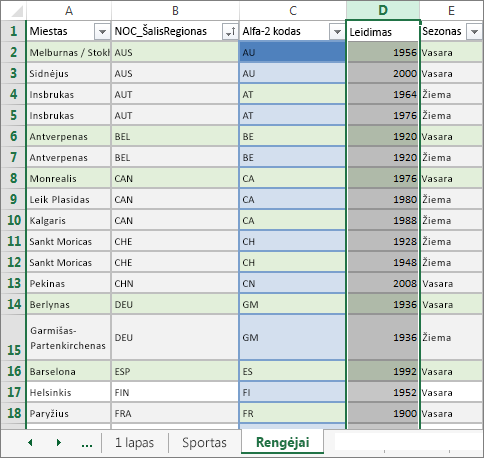Select the Sidnėjus cell
Image resolution: width=484 pixels, height=458 pixels.
pos(69,73)
